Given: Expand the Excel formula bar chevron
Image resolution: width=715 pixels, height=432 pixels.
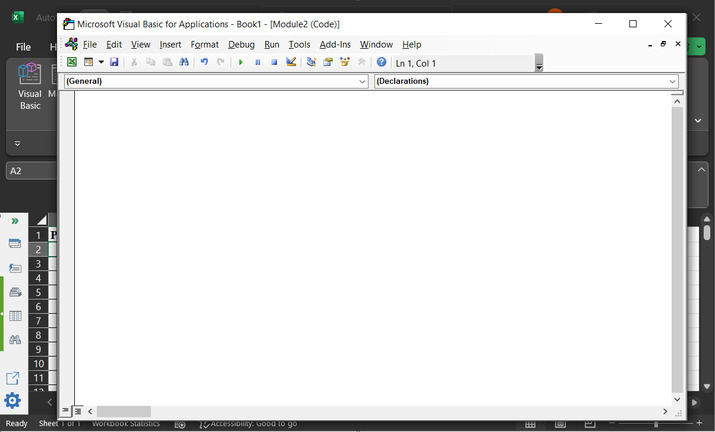Looking at the screenshot, I should tap(701, 170).
